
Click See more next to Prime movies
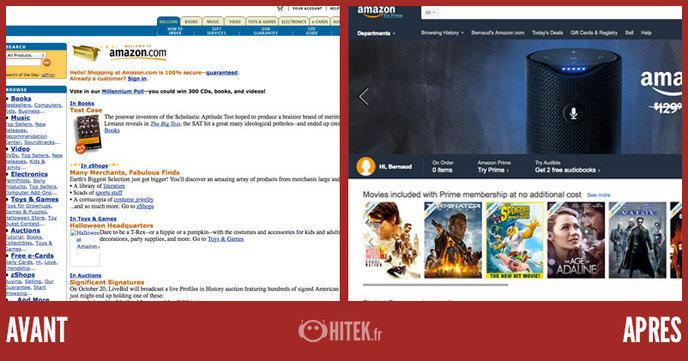click(599, 195)
